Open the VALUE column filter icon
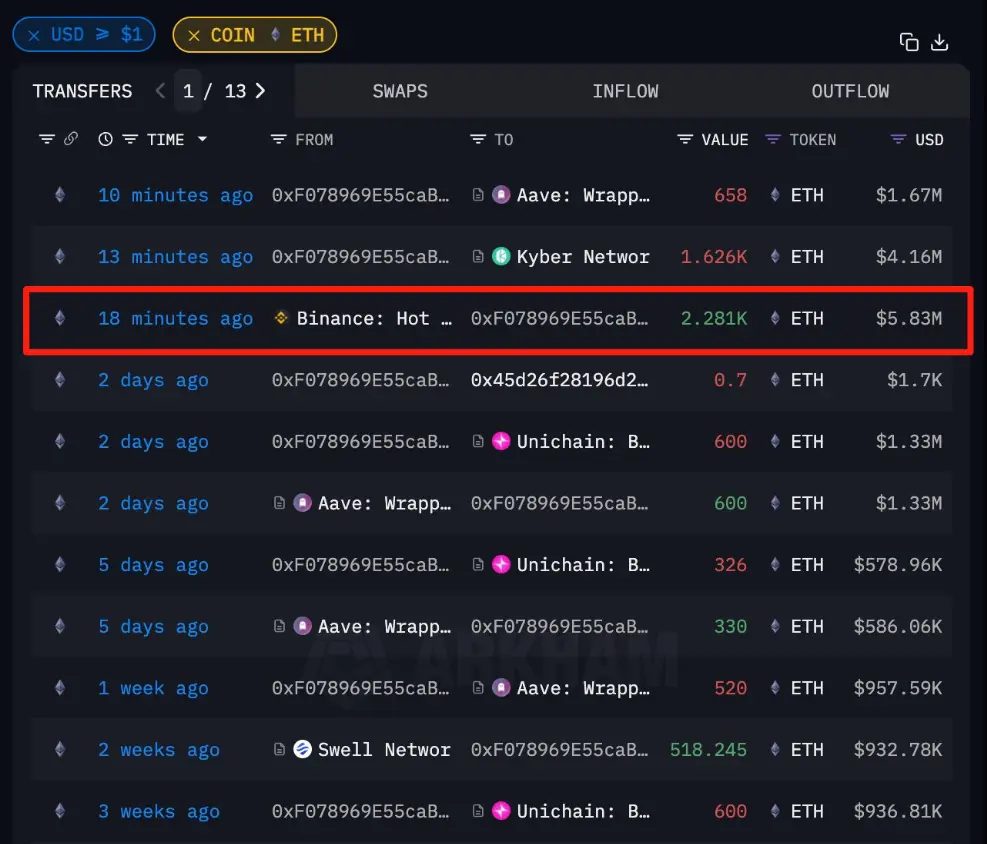This screenshot has height=844, width=987. click(x=685, y=139)
